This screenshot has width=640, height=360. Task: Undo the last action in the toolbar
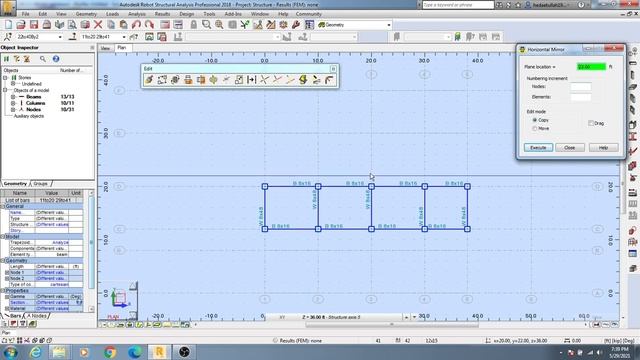tap(136, 25)
